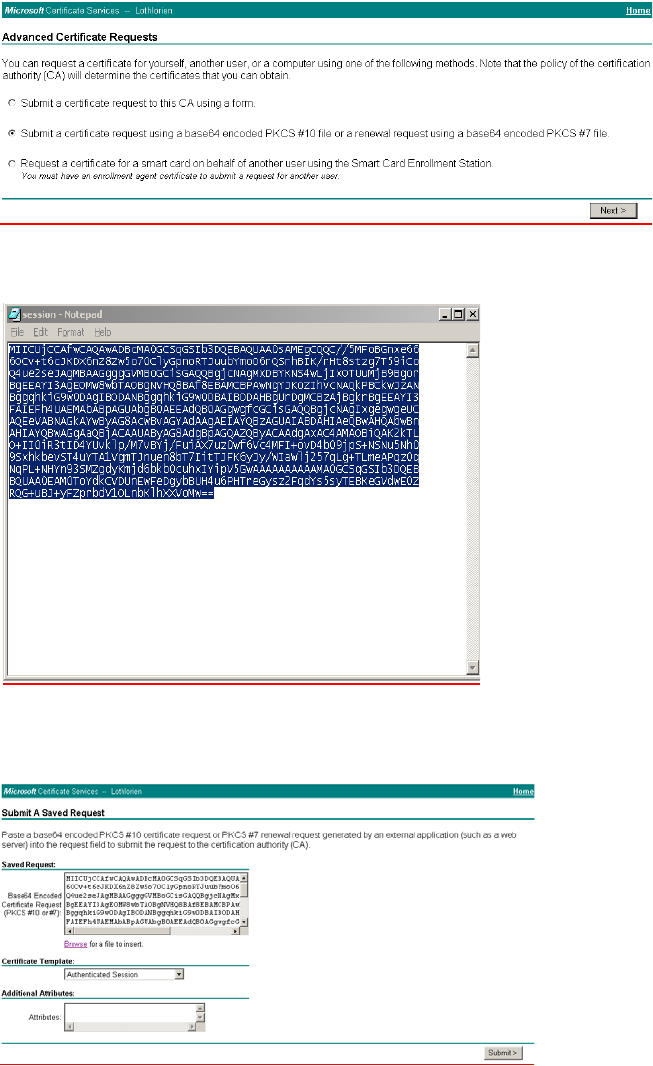This screenshot has height=1066, width=653.
Task: Click the Submit > button
Action: click(x=503, y=1052)
